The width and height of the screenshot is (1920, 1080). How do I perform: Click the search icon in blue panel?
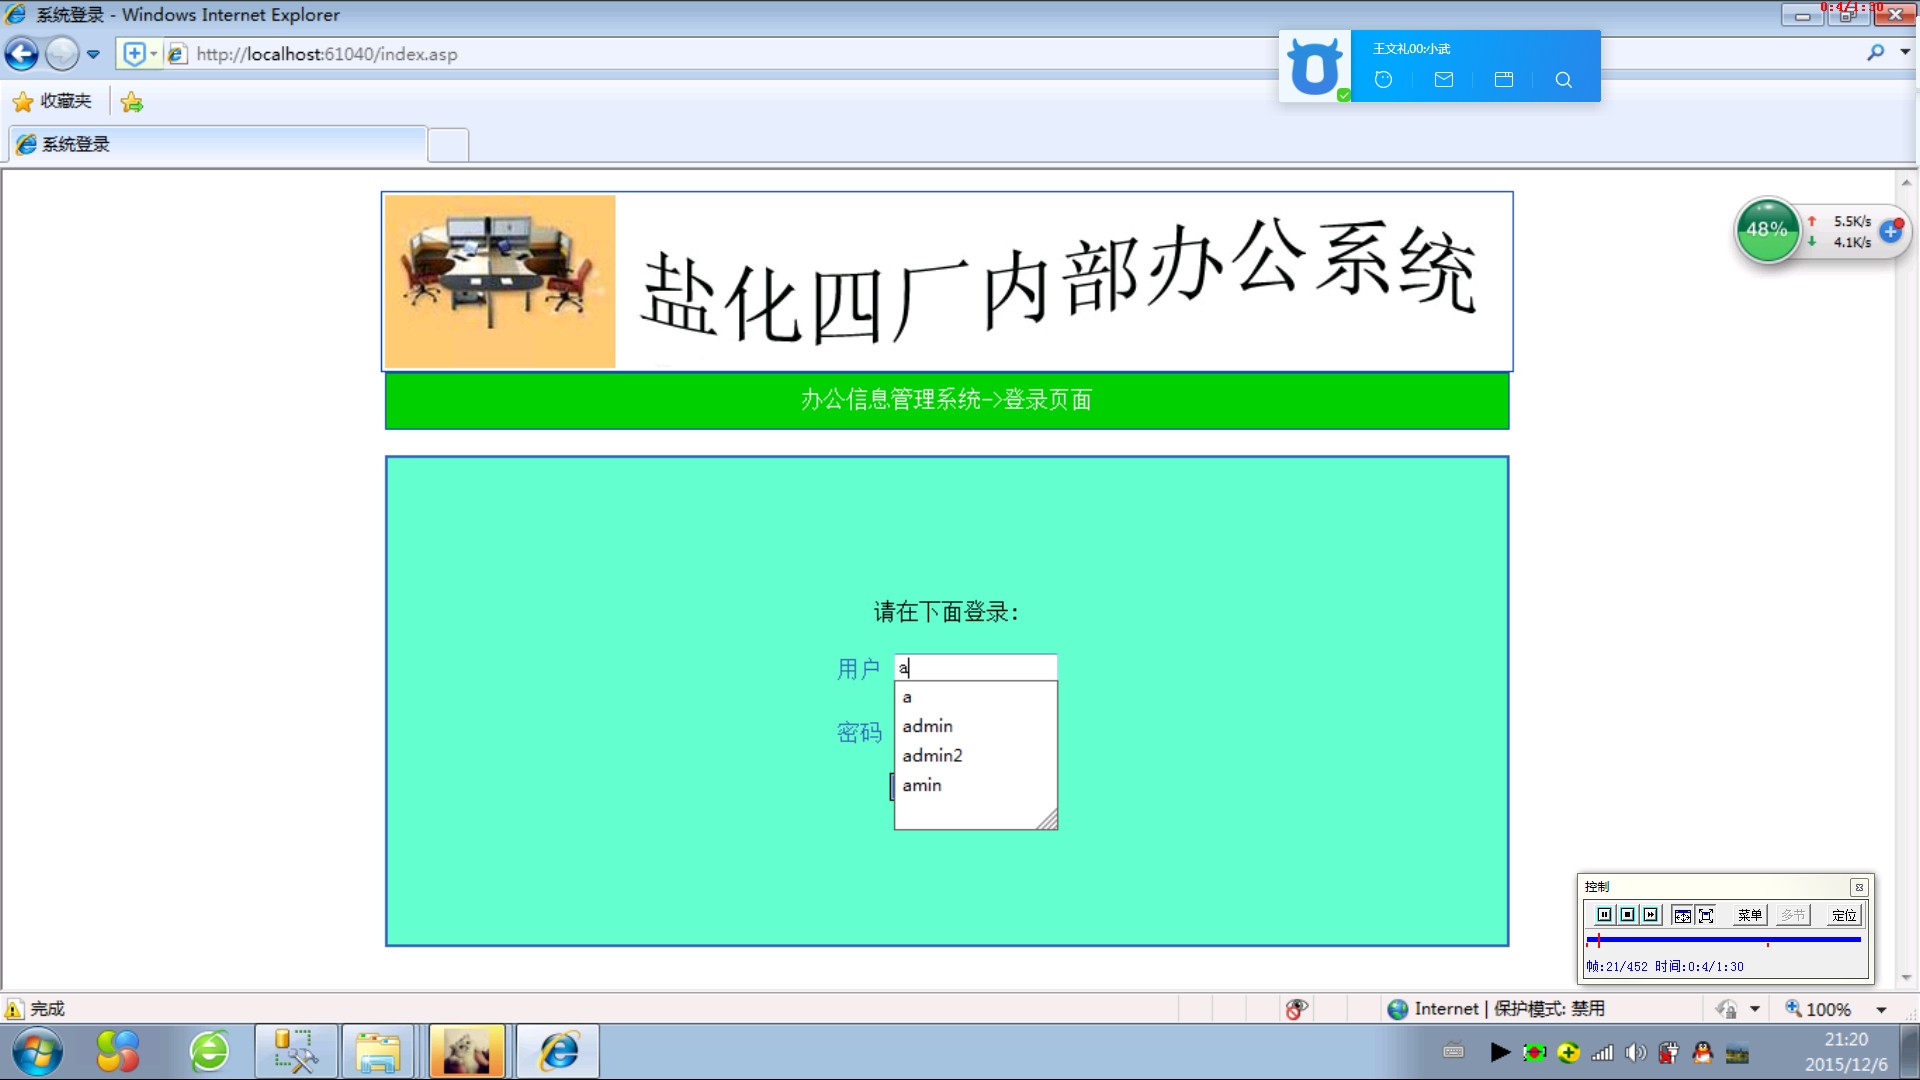point(1563,80)
